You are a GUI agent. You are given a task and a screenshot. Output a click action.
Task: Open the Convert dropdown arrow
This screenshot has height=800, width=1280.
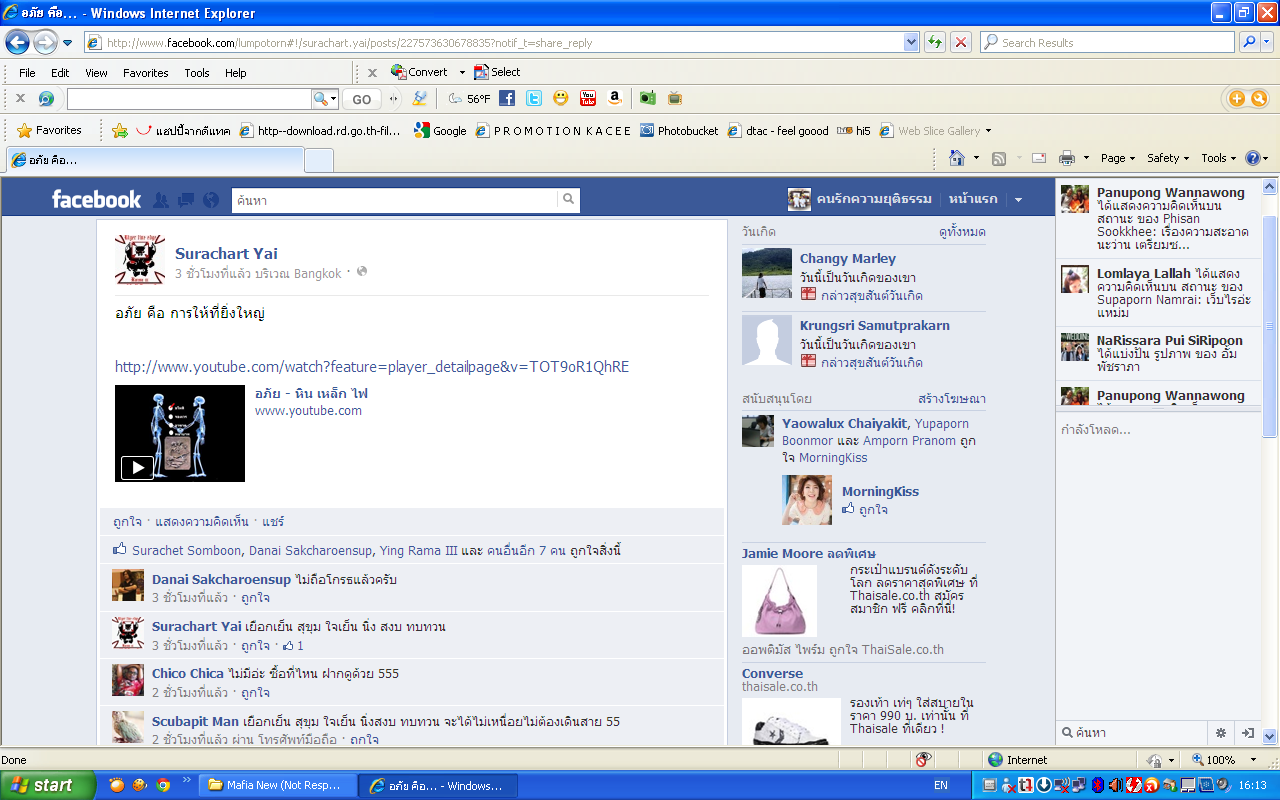click(x=462, y=72)
